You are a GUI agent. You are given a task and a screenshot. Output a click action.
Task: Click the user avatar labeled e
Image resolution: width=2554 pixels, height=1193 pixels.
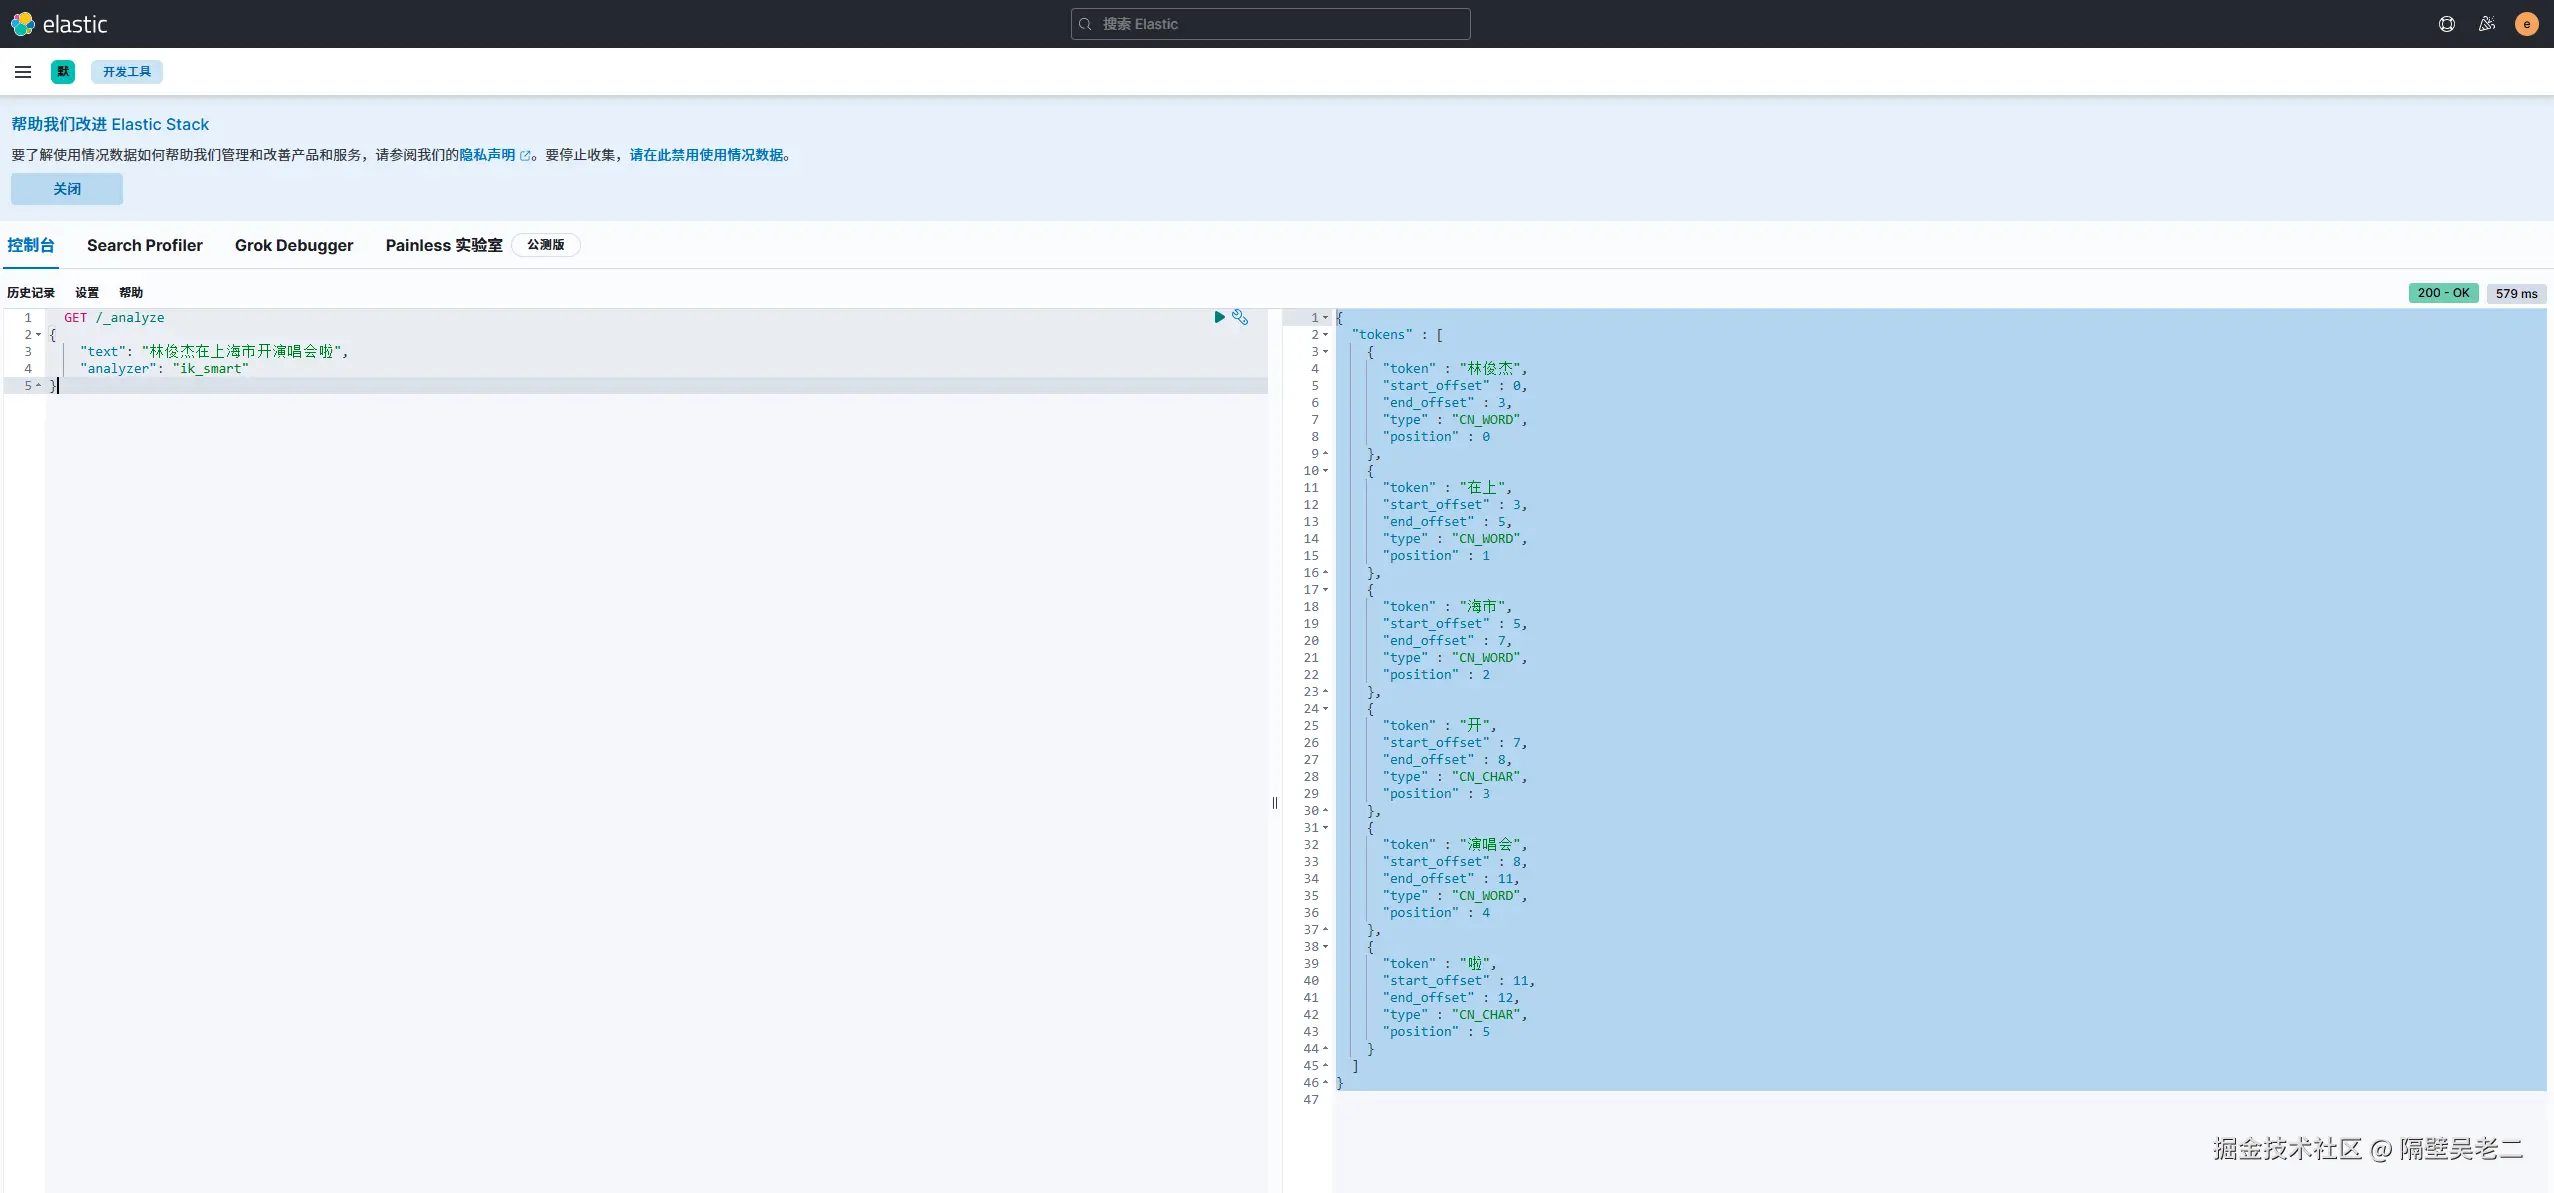coord(2527,24)
